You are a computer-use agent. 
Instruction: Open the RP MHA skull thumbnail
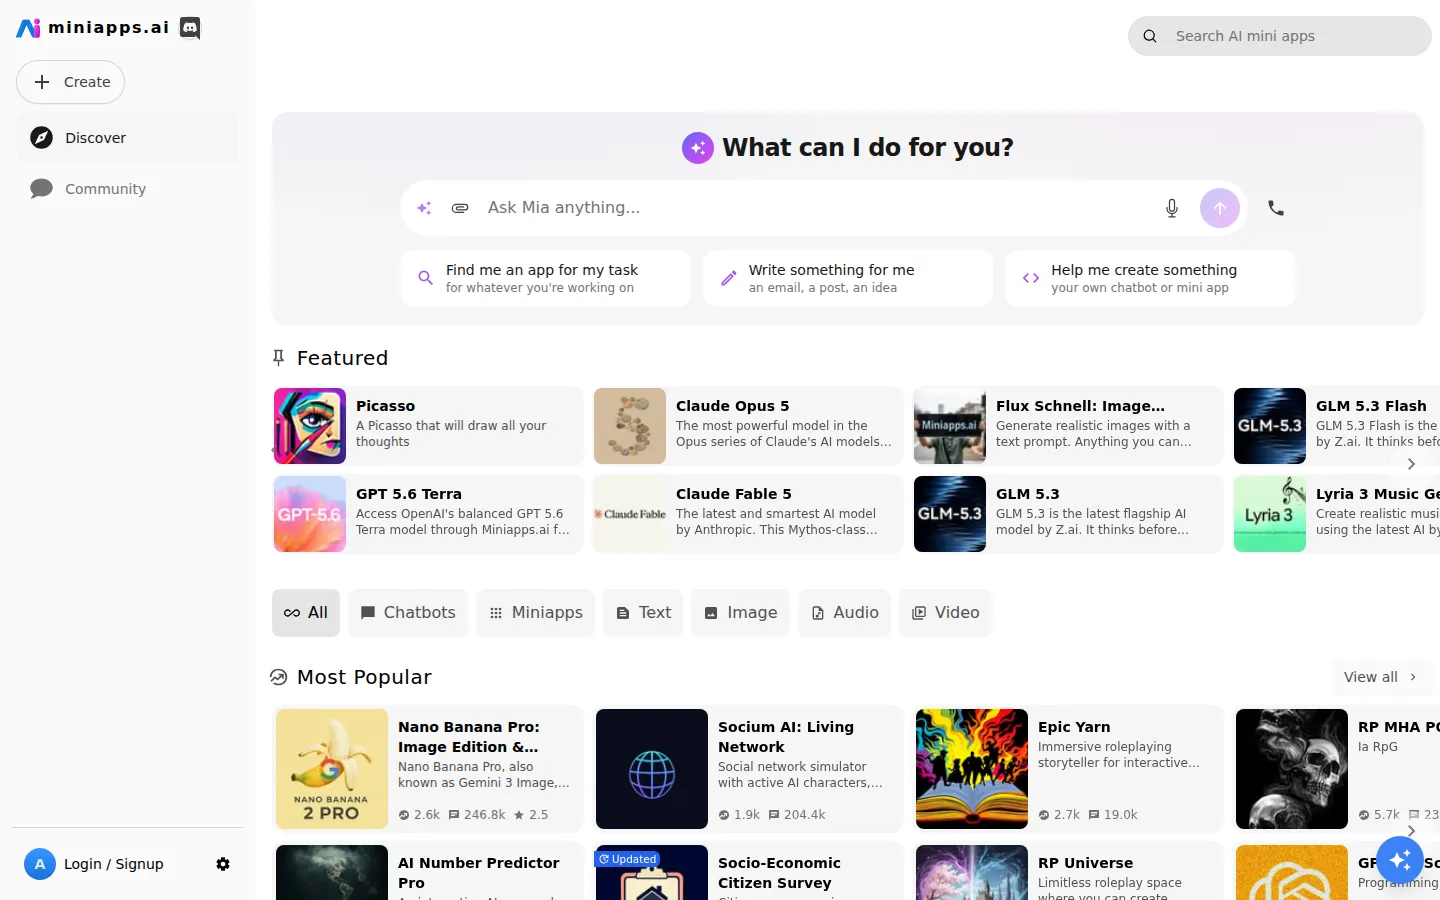(x=1292, y=769)
